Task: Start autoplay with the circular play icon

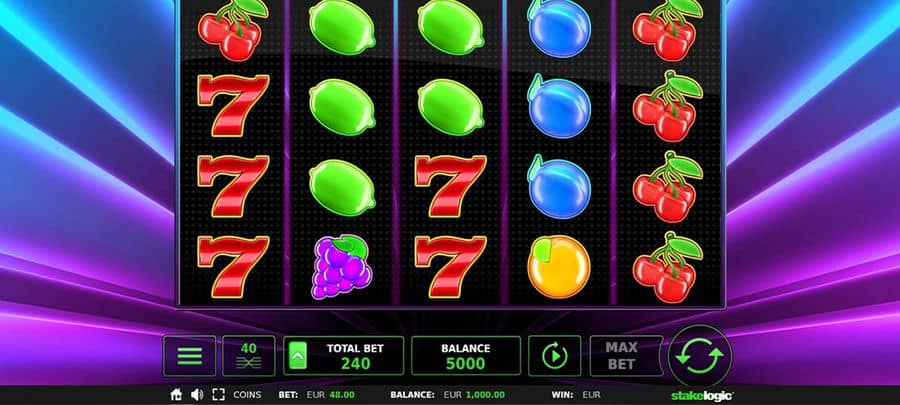Action: (554, 356)
